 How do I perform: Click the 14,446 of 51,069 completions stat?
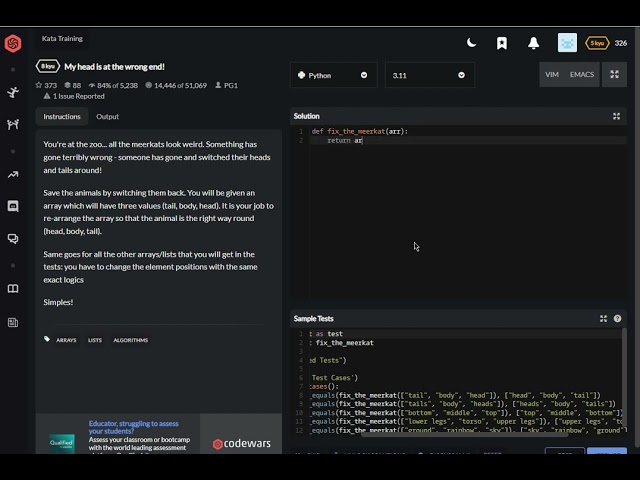point(176,85)
